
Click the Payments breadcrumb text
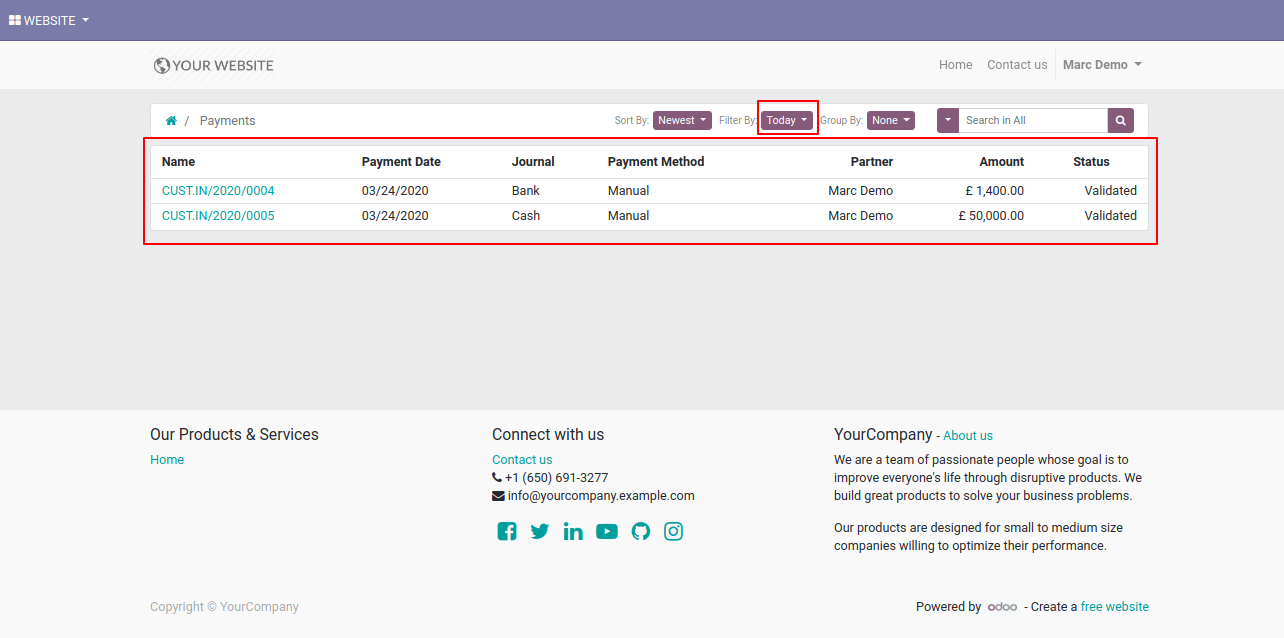click(x=227, y=121)
